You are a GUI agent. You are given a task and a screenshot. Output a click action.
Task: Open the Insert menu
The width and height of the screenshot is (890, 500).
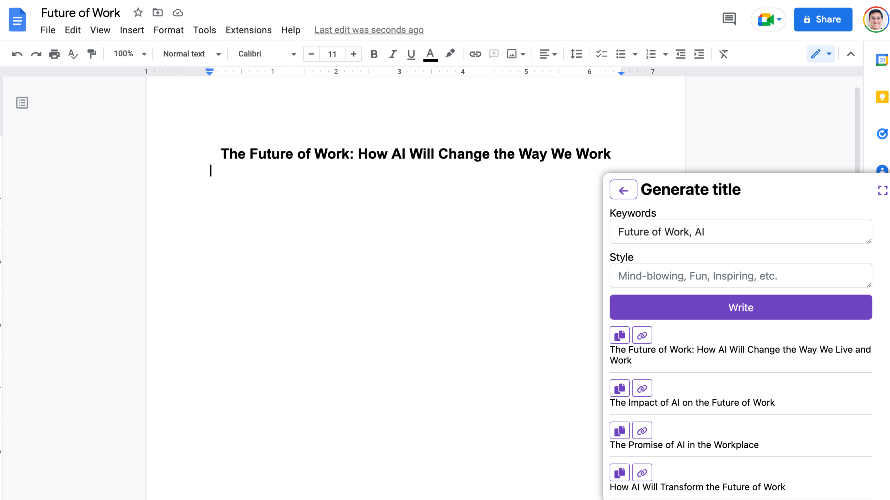pyautogui.click(x=132, y=30)
